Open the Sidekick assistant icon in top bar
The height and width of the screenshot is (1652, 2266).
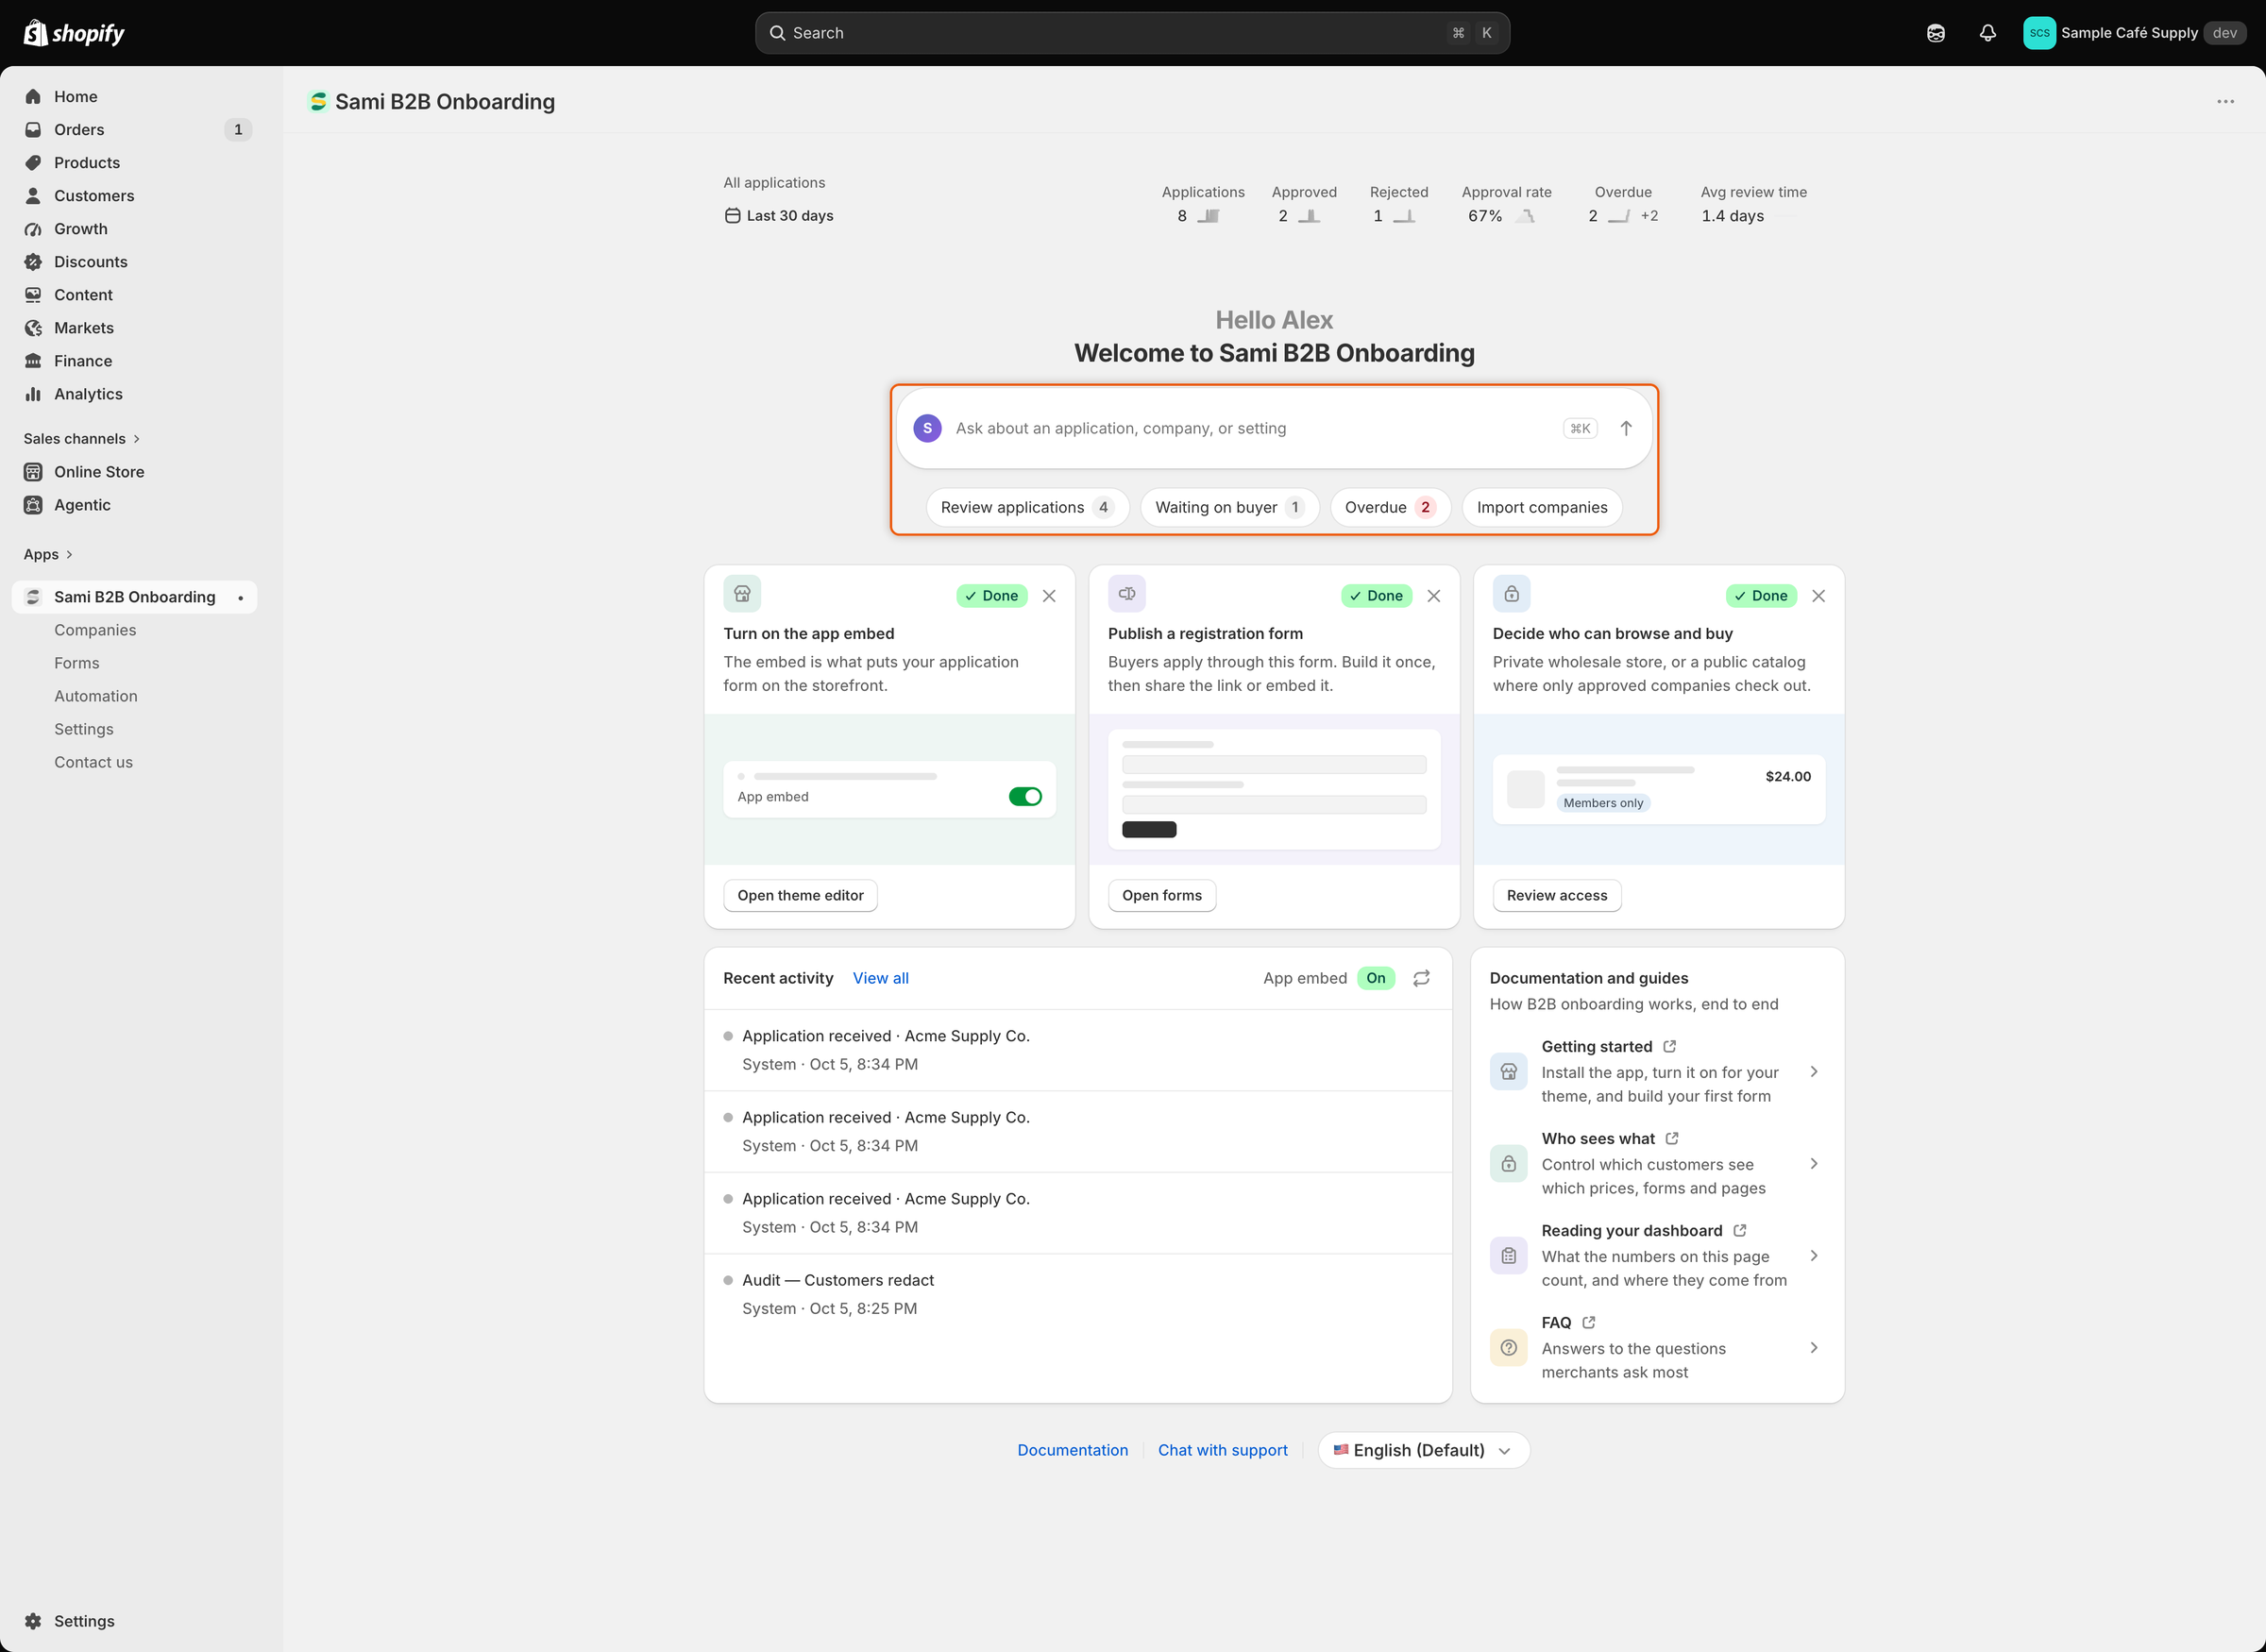tap(1936, 33)
